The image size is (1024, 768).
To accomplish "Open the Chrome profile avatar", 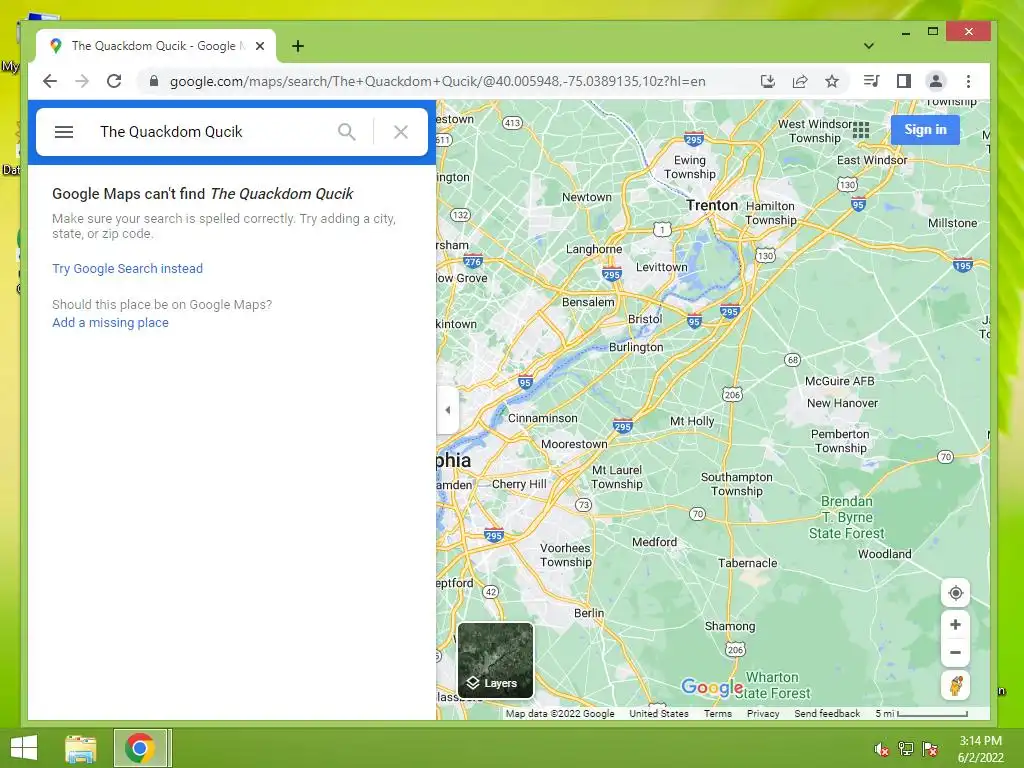I will pyautogui.click(x=936, y=81).
